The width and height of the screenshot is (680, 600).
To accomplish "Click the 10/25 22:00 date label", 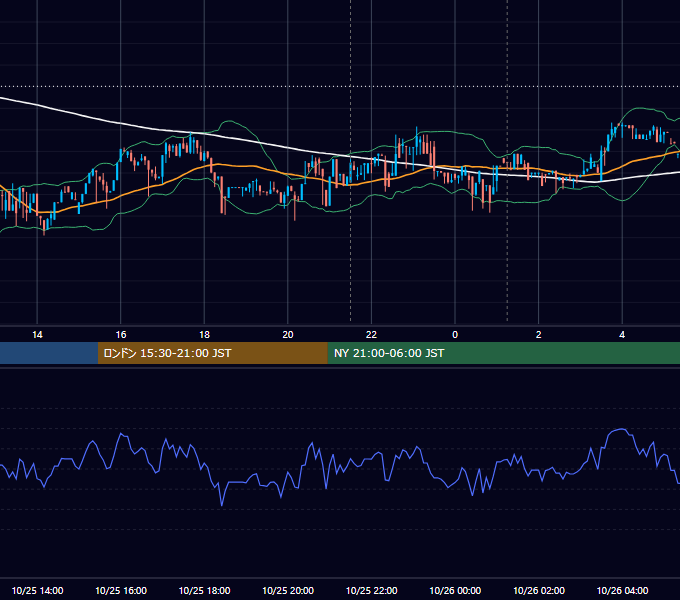I will pyautogui.click(x=371, y=590).
